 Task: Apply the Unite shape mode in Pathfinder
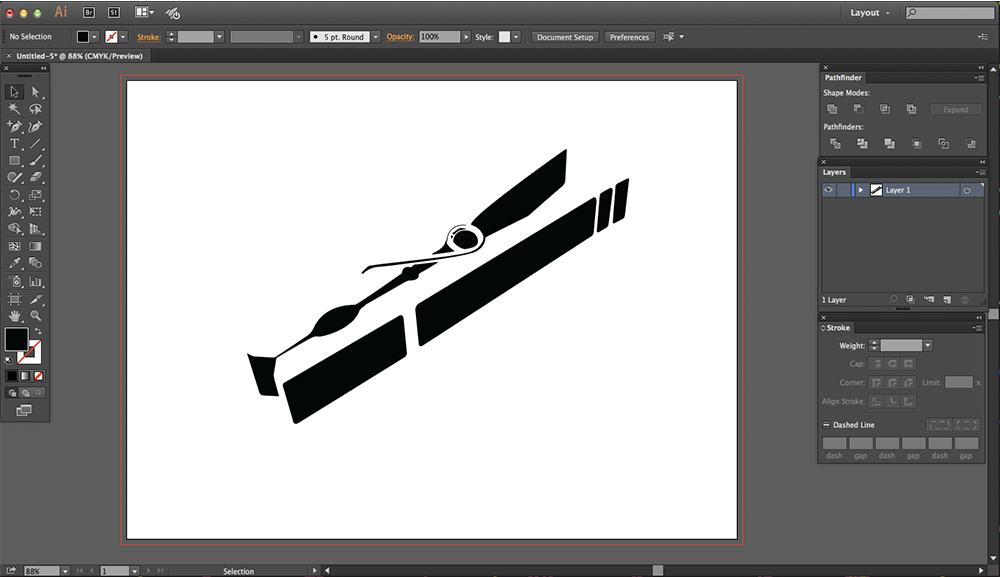833,108
